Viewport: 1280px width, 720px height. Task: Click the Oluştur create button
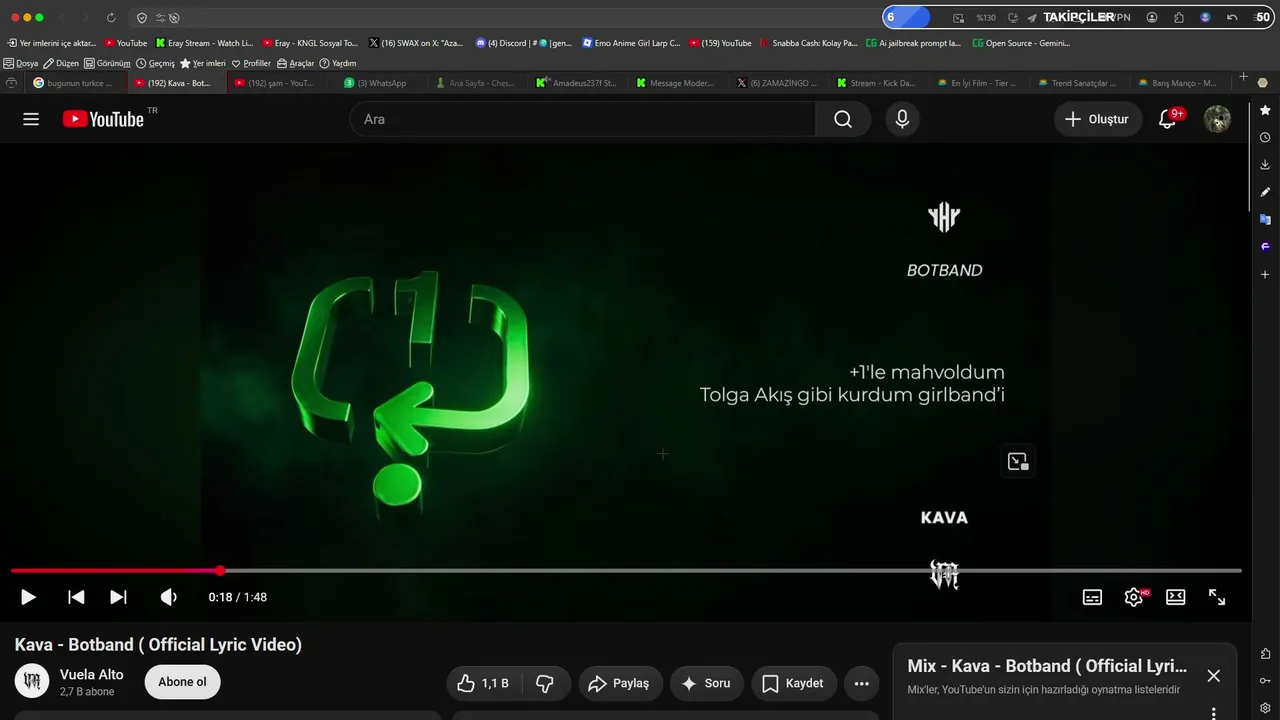pyautogui.click(x=1098, y=119)
